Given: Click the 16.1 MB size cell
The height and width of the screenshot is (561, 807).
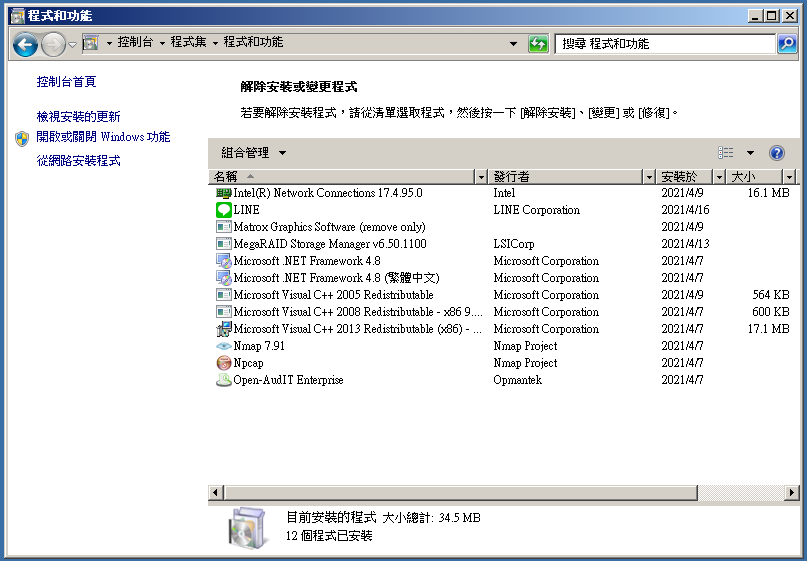Looking at the screenshot, I should 768,193.
